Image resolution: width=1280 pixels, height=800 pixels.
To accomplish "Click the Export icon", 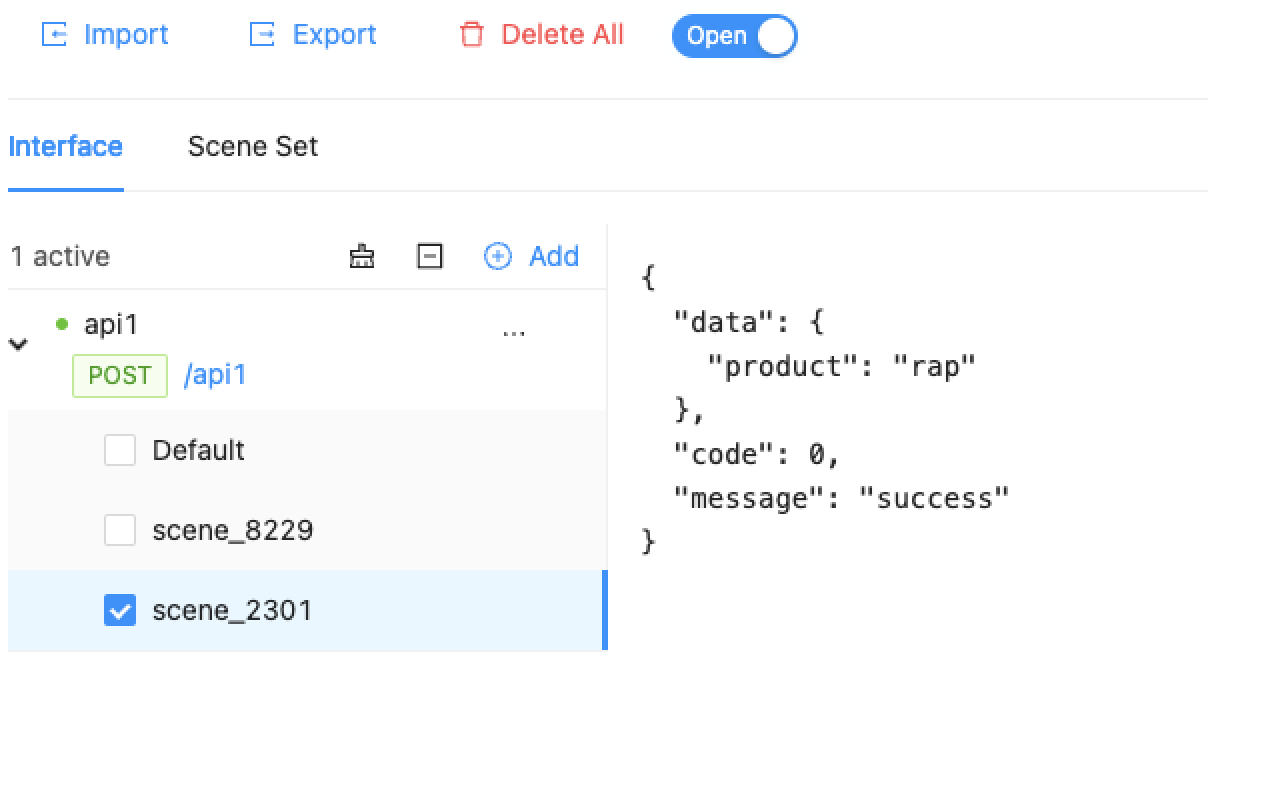I will pos(262,35).
